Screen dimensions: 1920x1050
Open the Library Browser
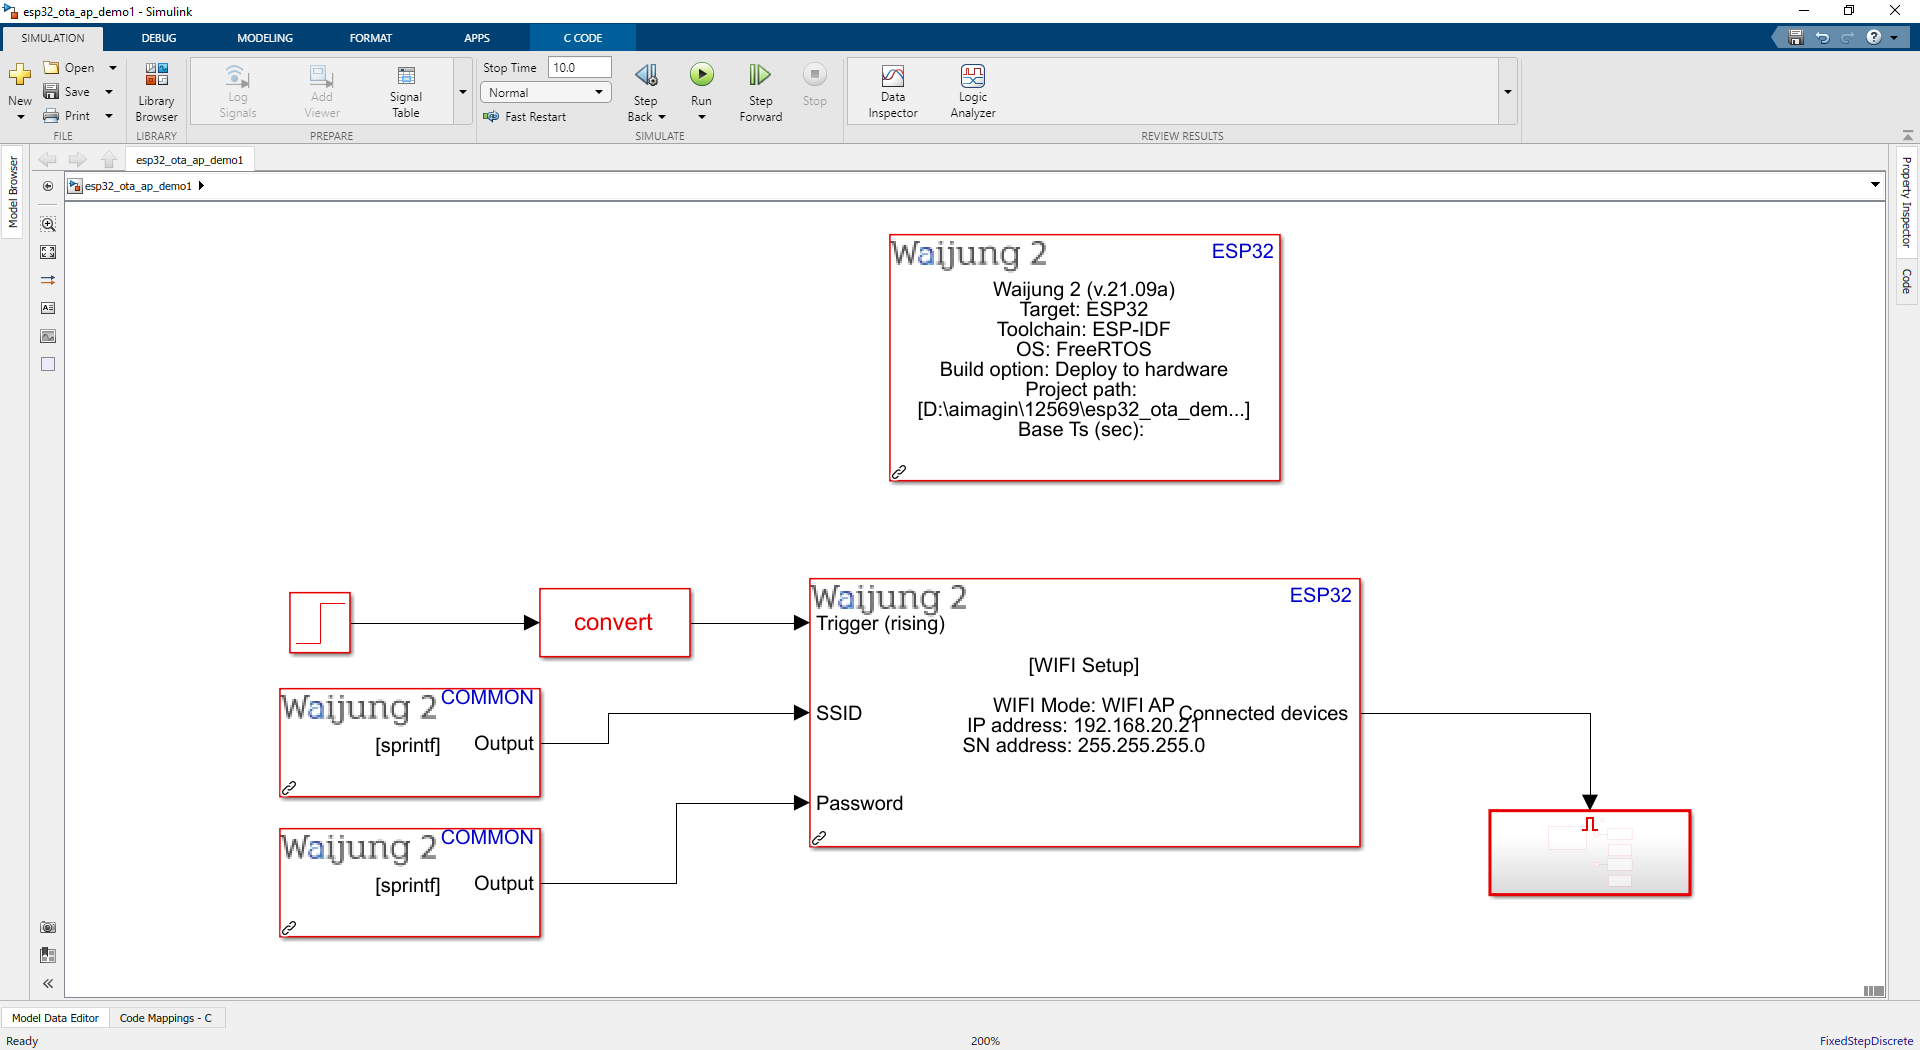(156, 92)
